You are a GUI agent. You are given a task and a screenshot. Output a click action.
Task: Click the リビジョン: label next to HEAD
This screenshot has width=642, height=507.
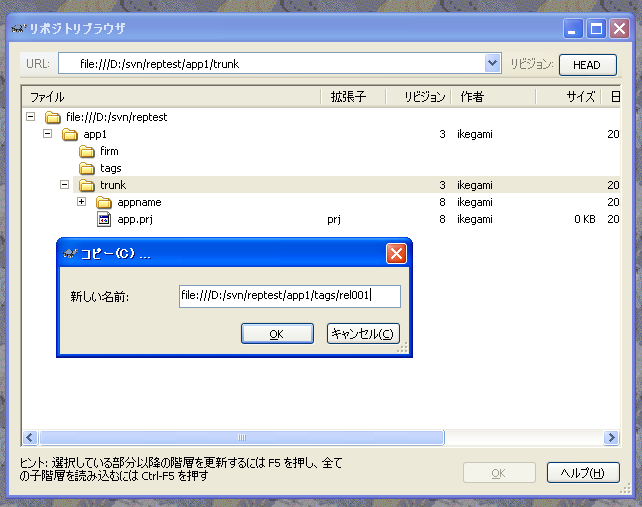click(531, 64)
